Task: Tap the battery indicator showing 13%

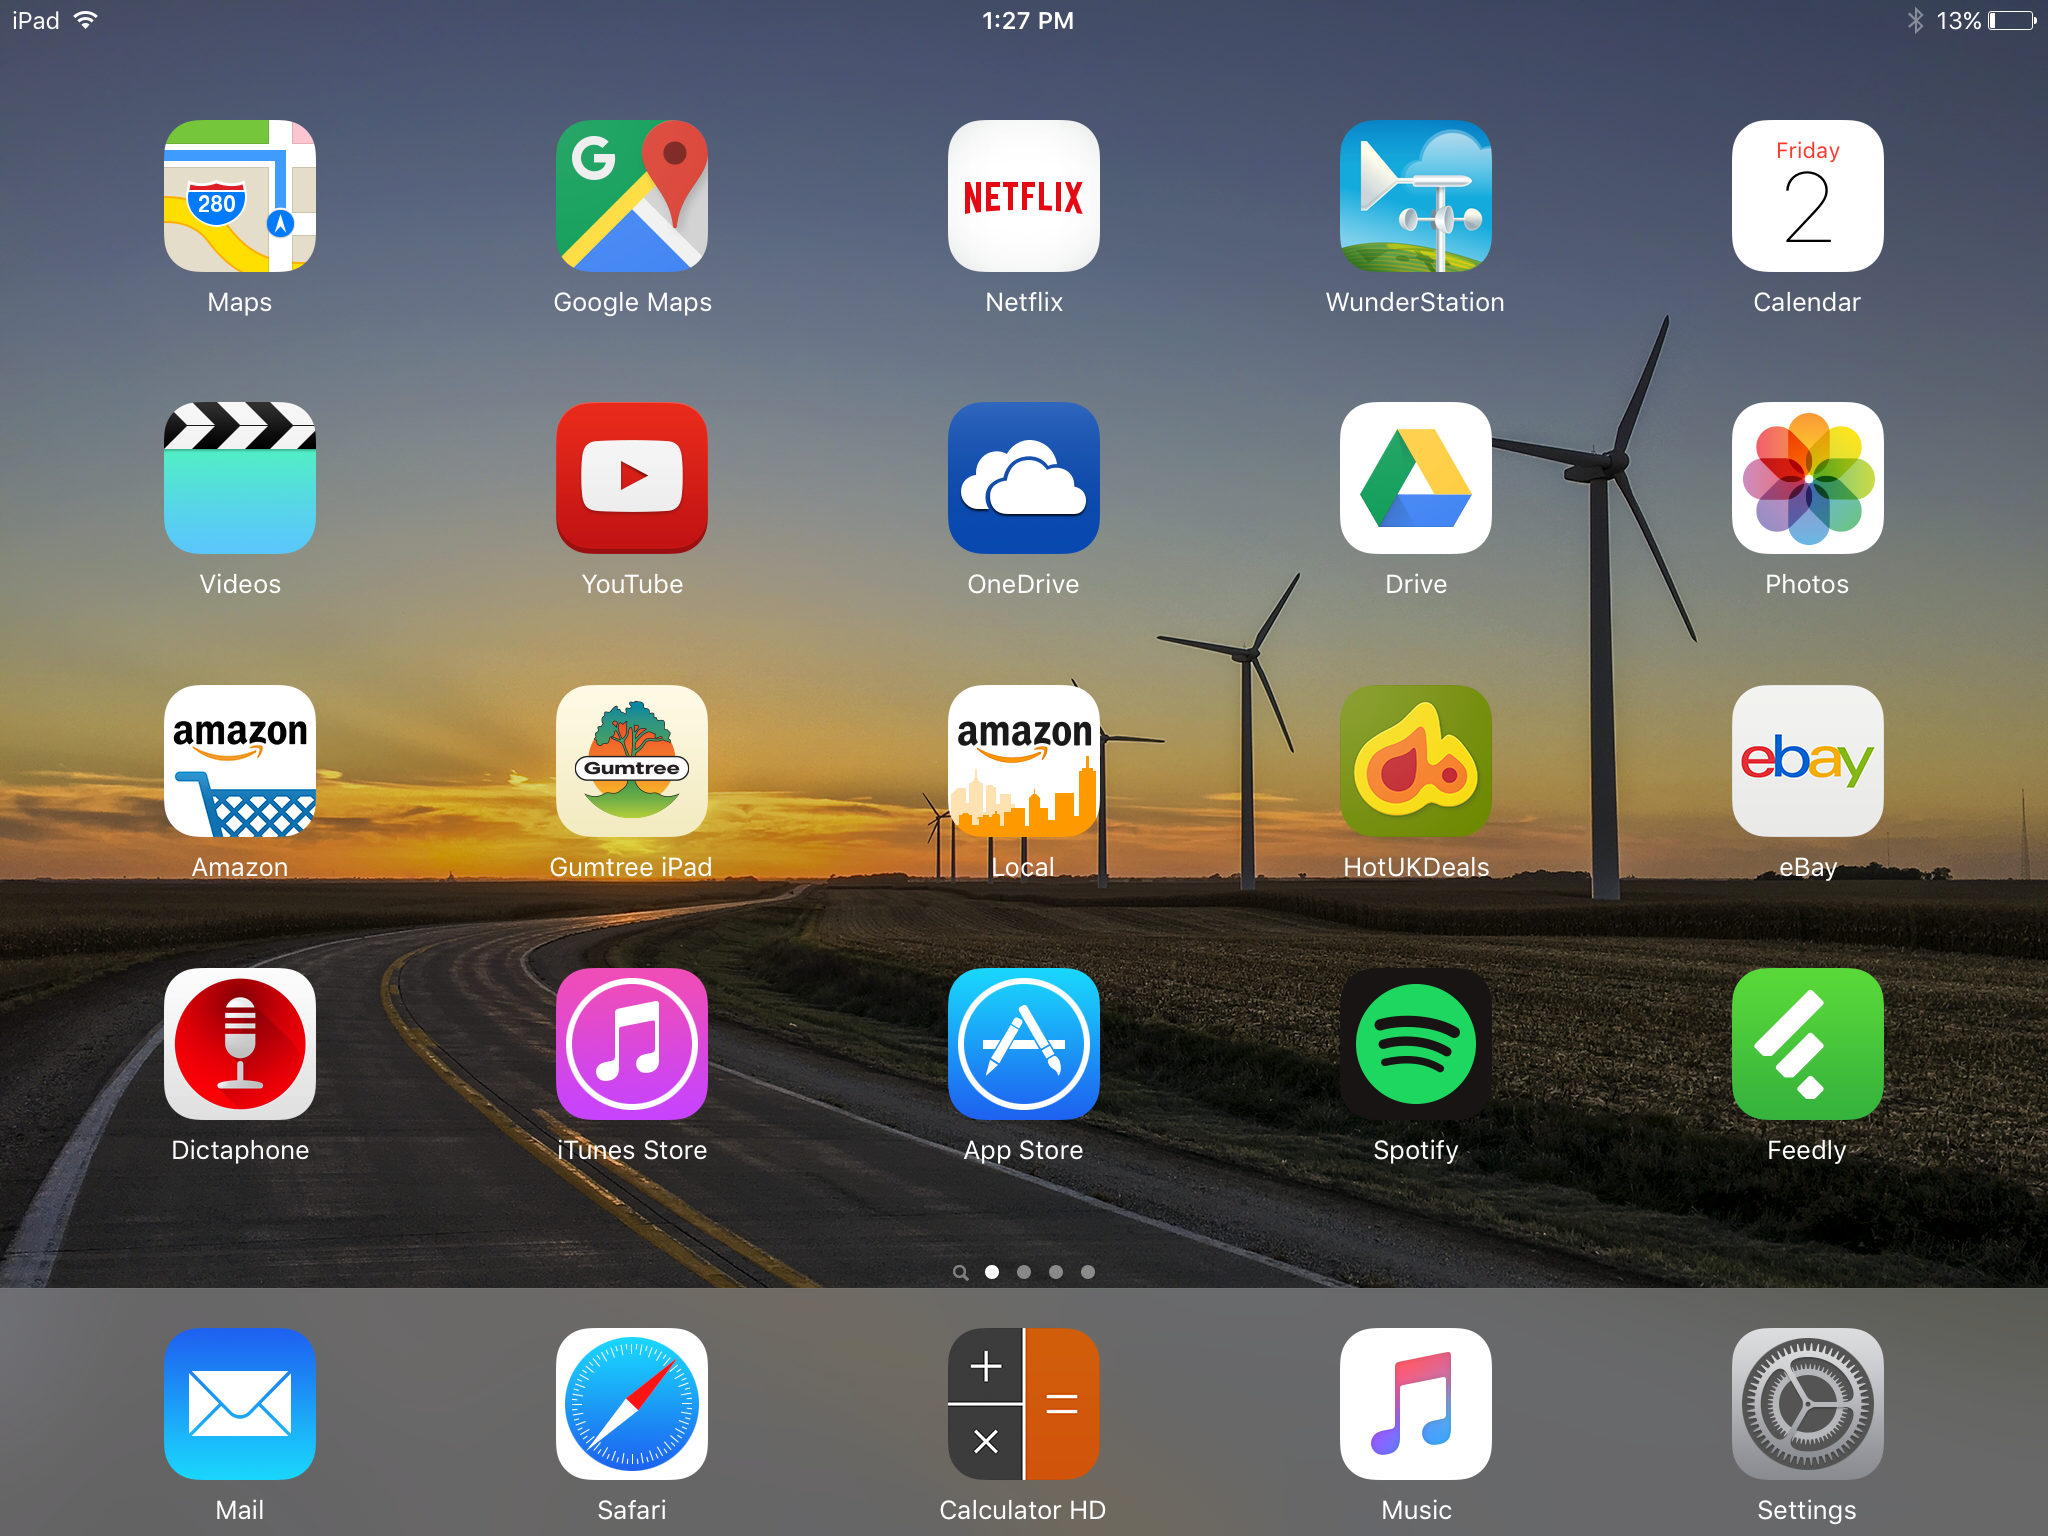Action: (x=1986, y=20)
